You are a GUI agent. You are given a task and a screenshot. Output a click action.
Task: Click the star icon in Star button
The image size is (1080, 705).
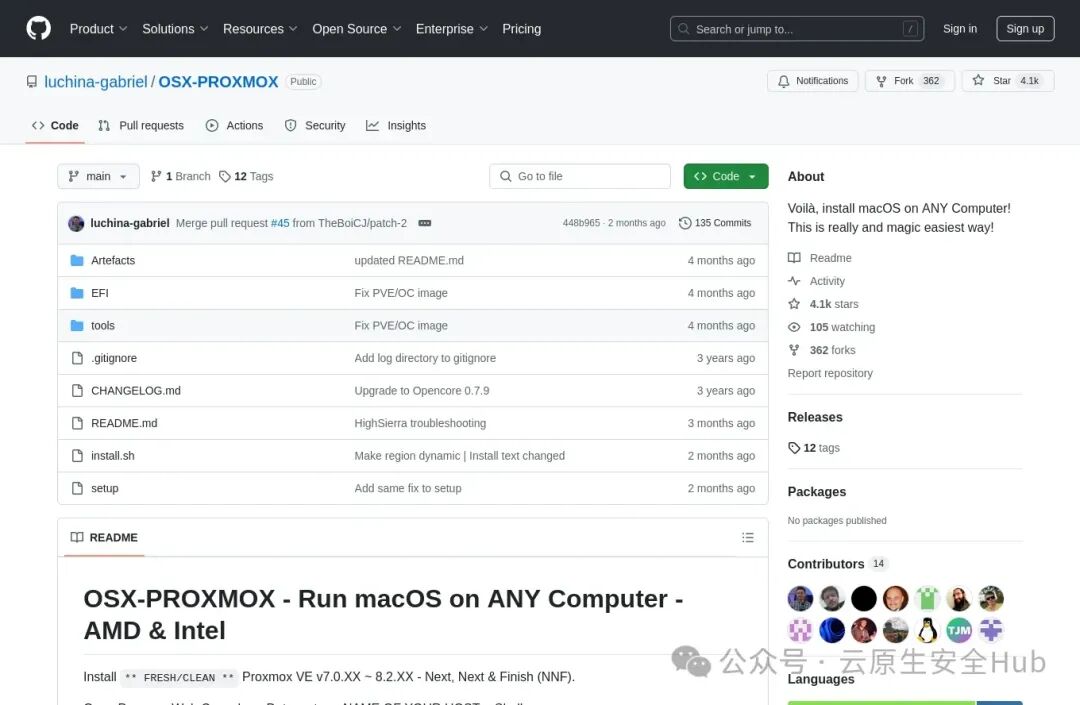[x=978, y=81]
